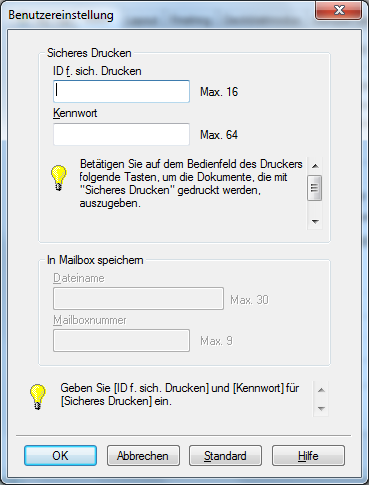Click the bottom light bulb hint icon
This screenshot has height=485, width=369.
[37, 396]
